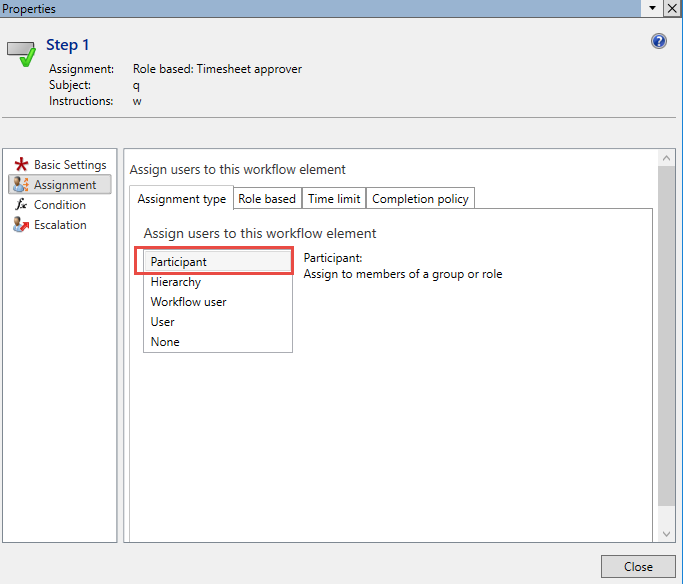Click the Assignment users icon in sidebar
This screenshot has width=683, height=584.
(21, 185)
